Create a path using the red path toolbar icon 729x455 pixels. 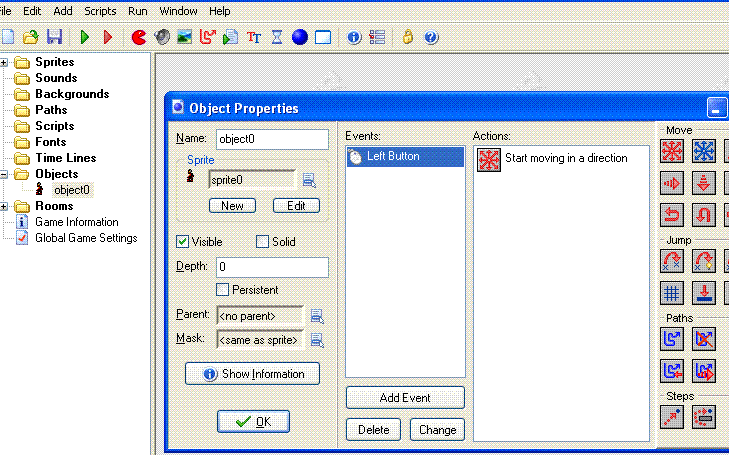(207, 37)
